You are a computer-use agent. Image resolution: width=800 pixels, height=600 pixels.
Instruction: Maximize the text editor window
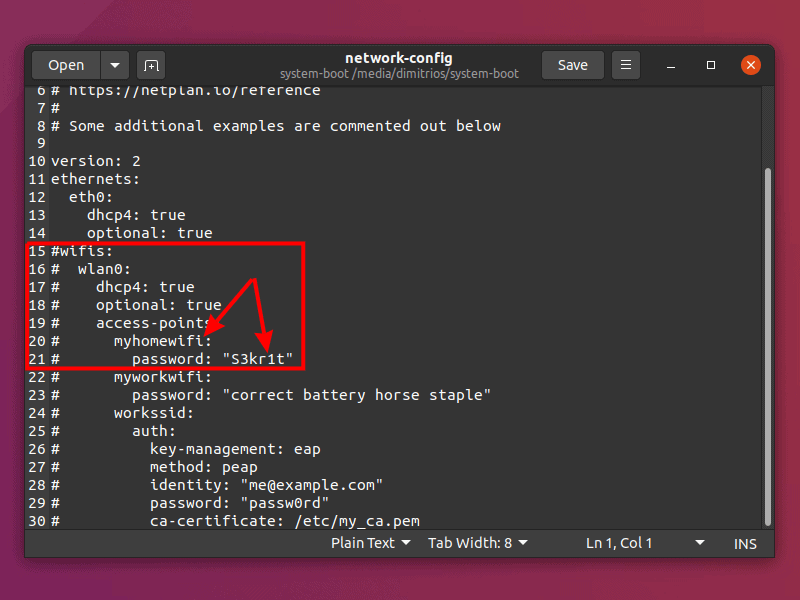tap(711, 65)
